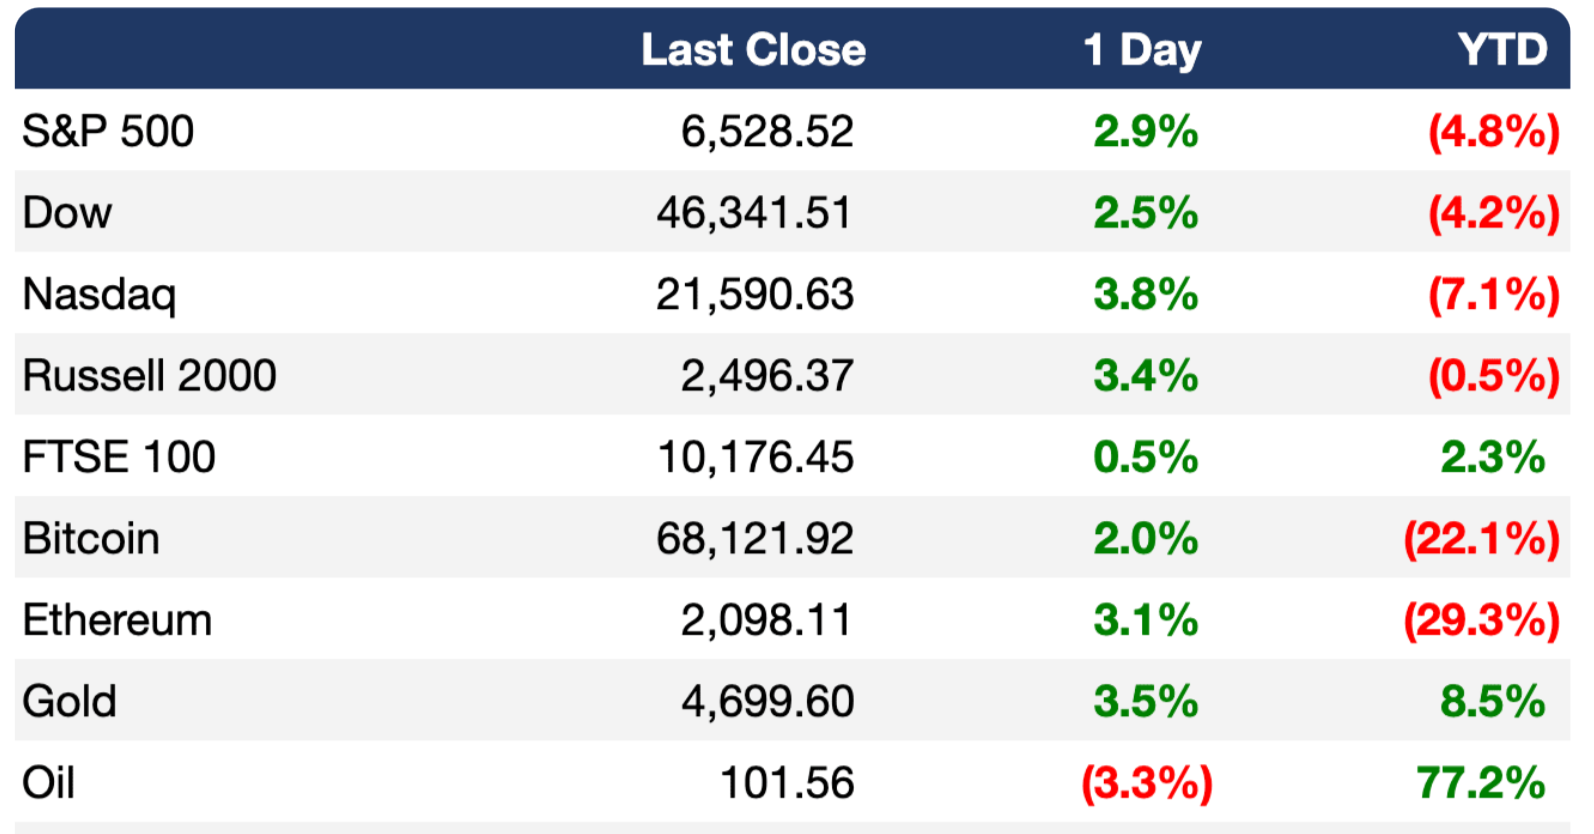Select the Gold row label
1594x834 pixels.
(69, 702)
